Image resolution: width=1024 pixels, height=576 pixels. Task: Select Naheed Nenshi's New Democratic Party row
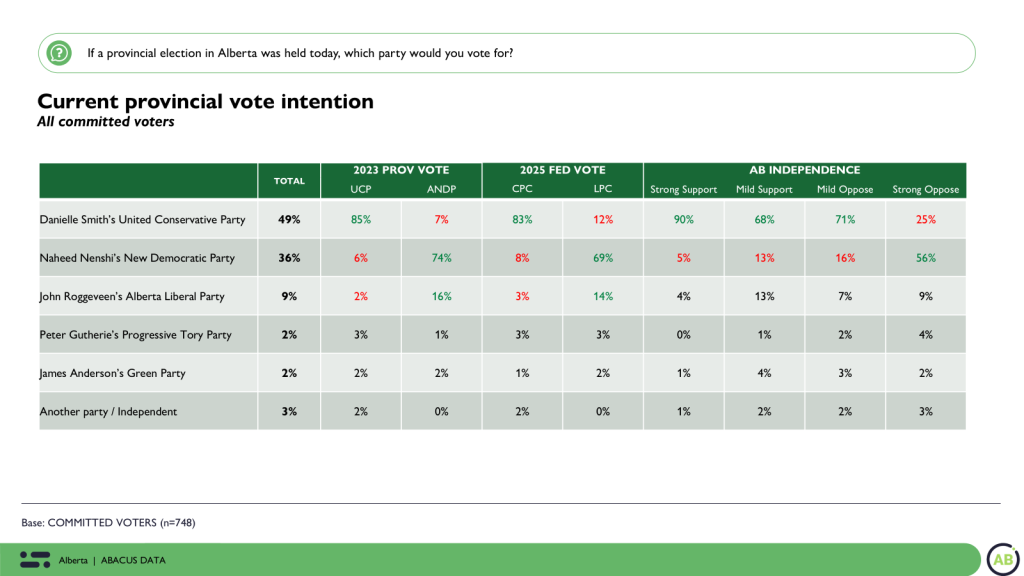click(137, 257)
